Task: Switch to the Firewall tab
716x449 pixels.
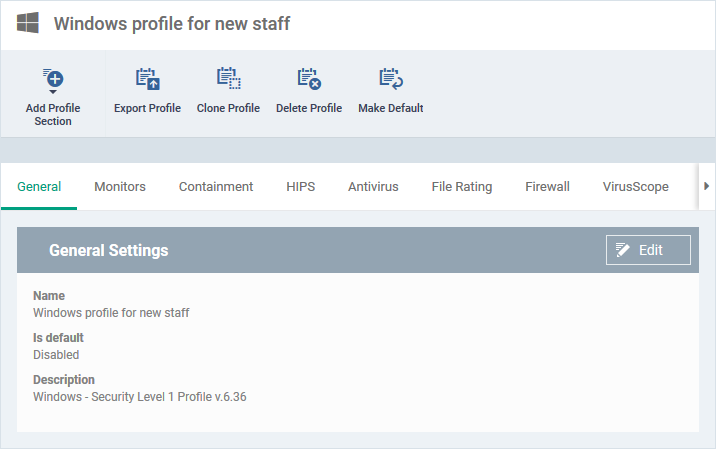Action: 547,186
